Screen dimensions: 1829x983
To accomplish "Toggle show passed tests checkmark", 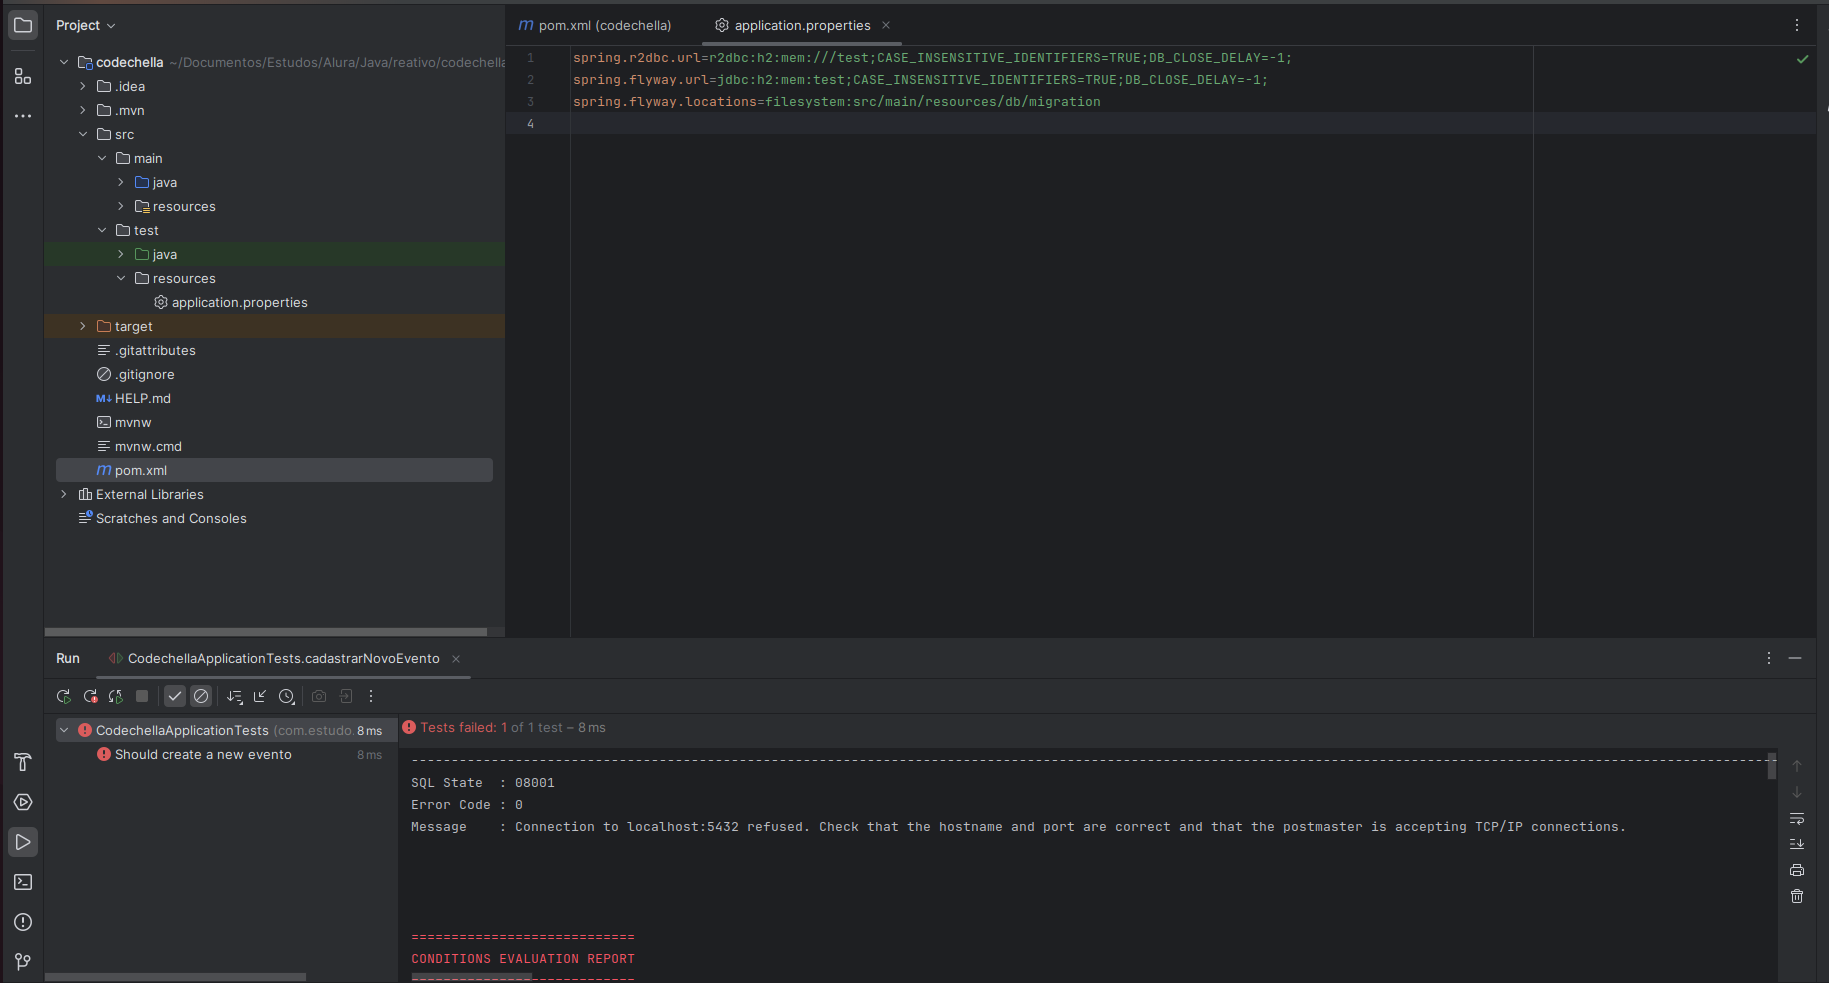I will (x=175, y=696).
